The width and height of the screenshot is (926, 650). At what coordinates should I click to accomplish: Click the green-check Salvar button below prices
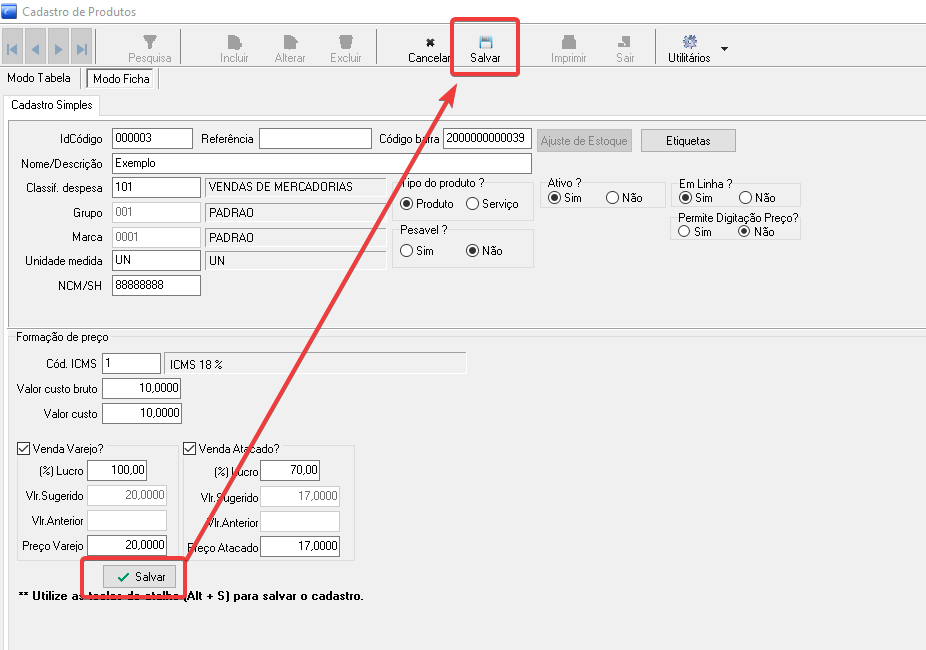(x=141, y=577)
